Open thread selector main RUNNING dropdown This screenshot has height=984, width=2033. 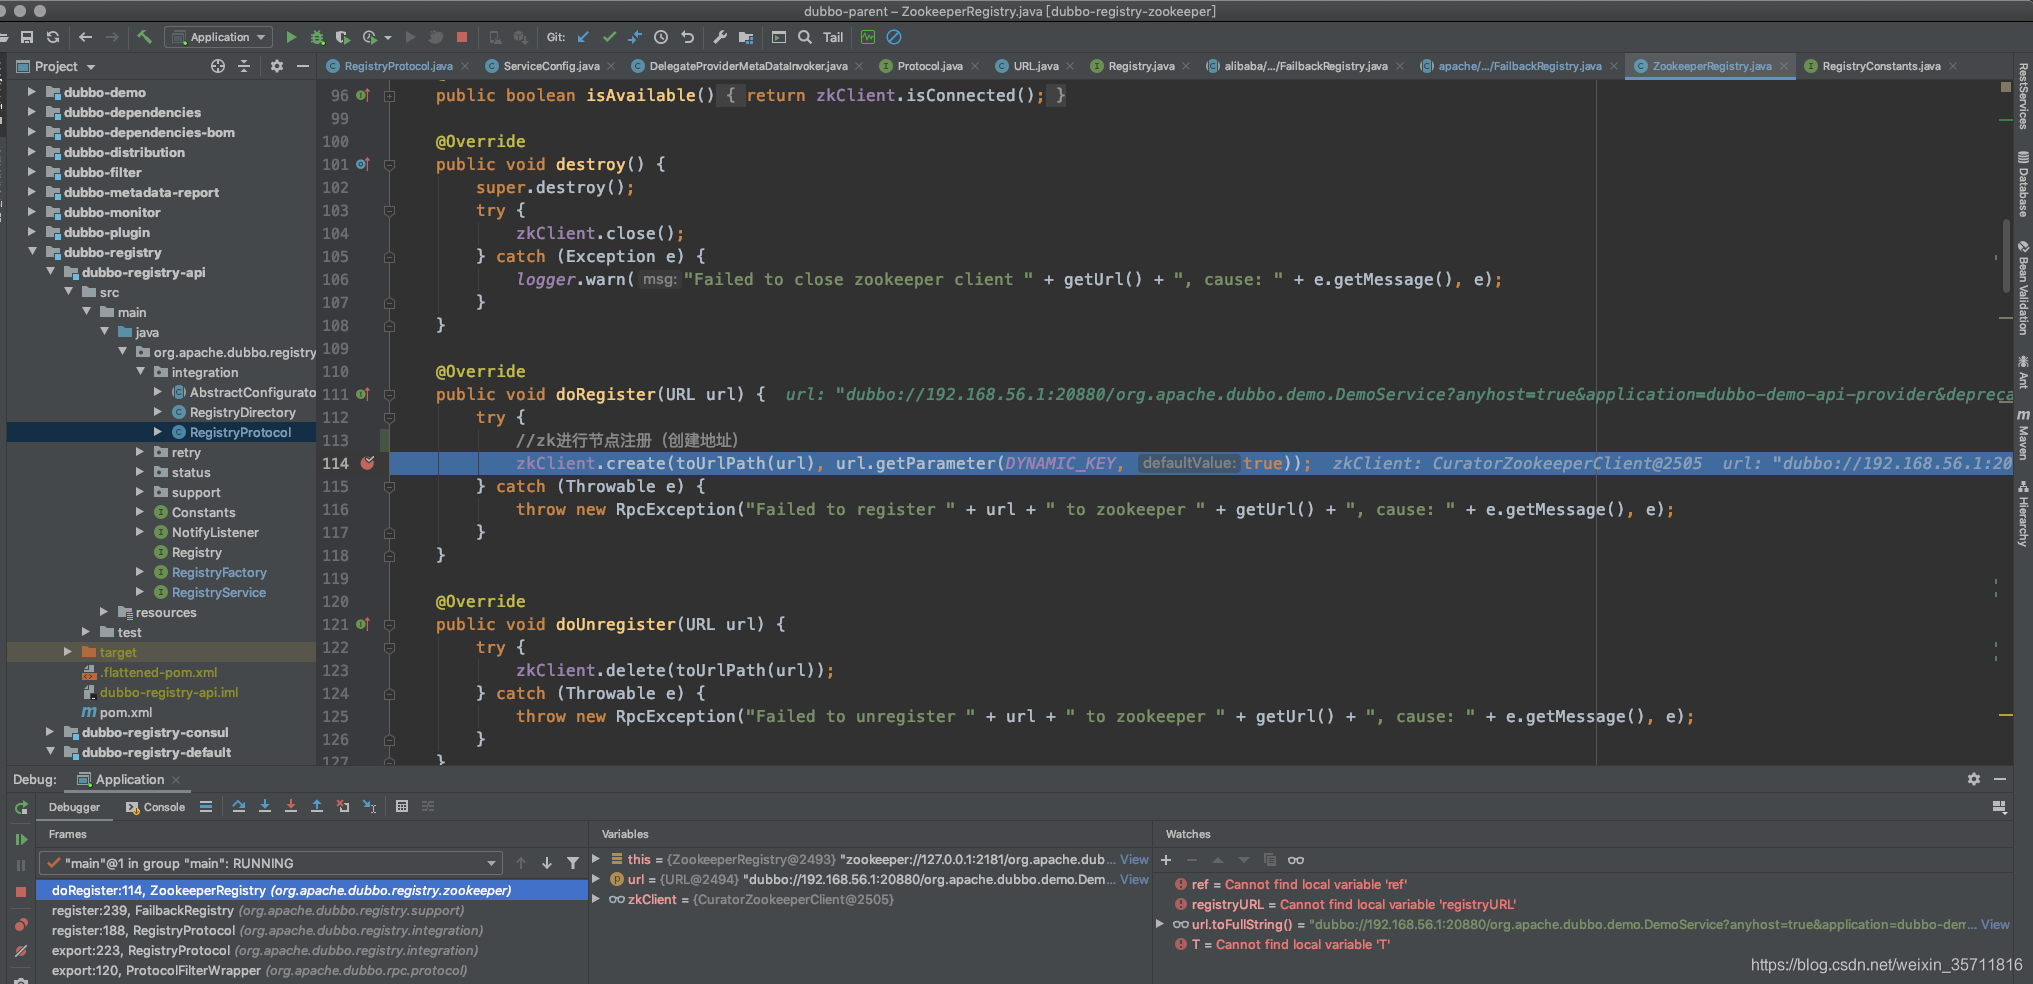271,863
